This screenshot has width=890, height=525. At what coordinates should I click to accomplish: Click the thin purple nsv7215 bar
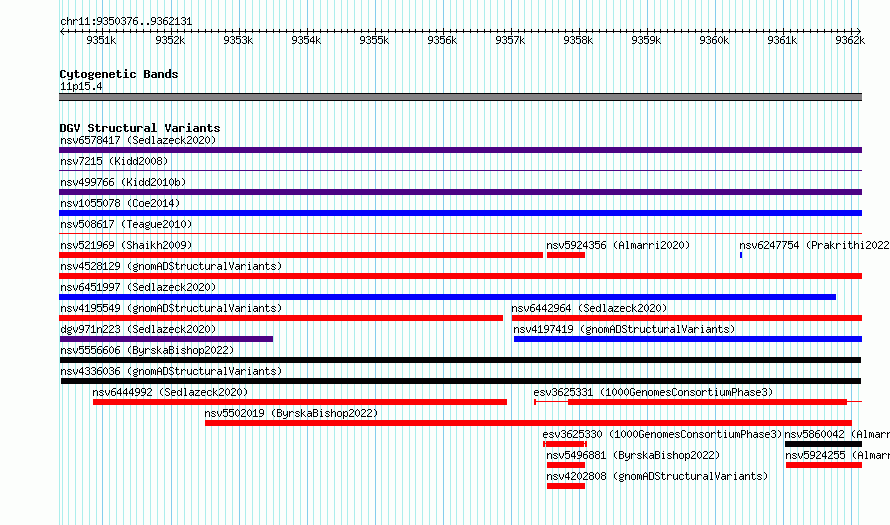coord(460,171)
